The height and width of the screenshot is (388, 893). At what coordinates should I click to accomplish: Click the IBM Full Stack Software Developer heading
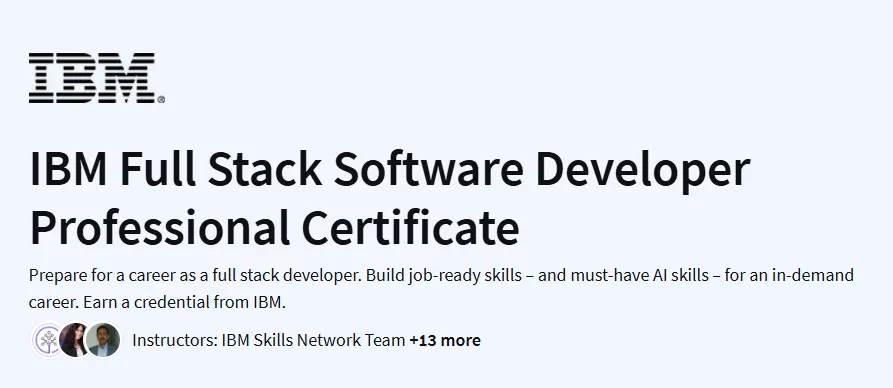390,169
